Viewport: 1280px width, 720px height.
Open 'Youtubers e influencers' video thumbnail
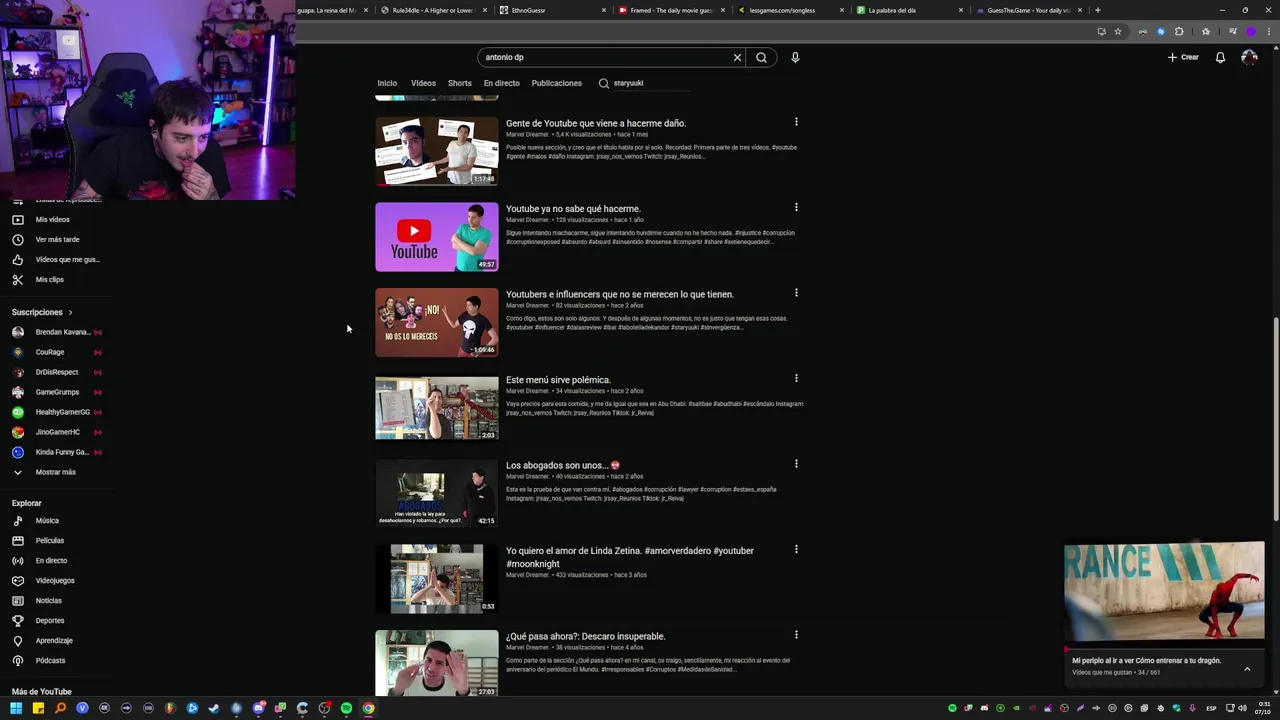click(436, 322)
